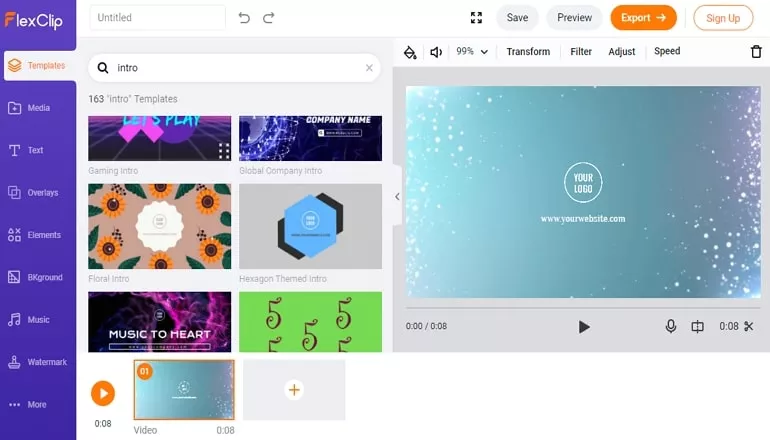The image size is (770, 440).
Task: Click the dots icon on Gaming Intro
Action: click(x=224, y=151)
